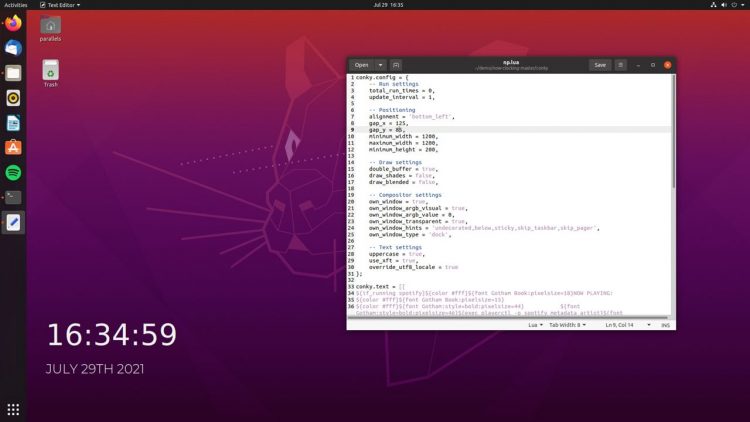
Task: Open the parallels home folder icon
Action: (50, 29)
